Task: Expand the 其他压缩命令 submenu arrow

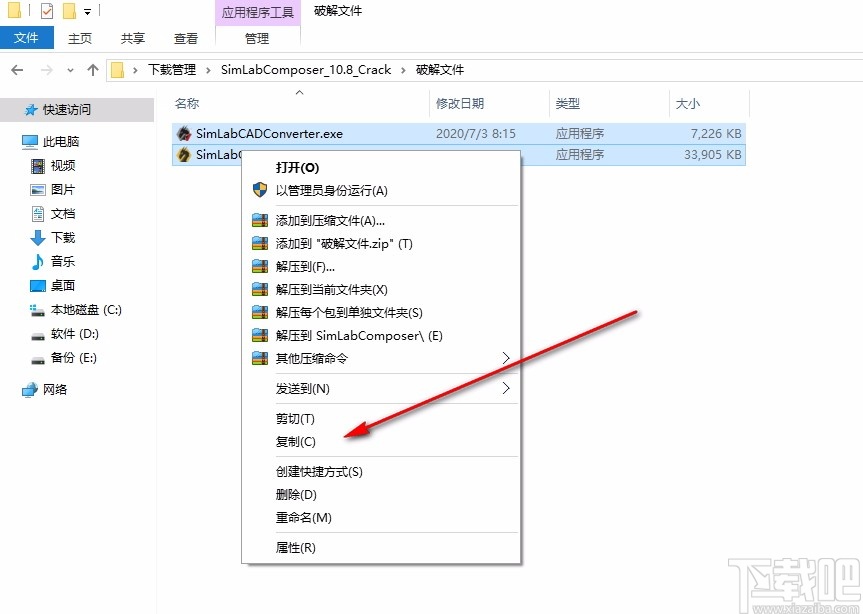Action: [x=505, y=358]
